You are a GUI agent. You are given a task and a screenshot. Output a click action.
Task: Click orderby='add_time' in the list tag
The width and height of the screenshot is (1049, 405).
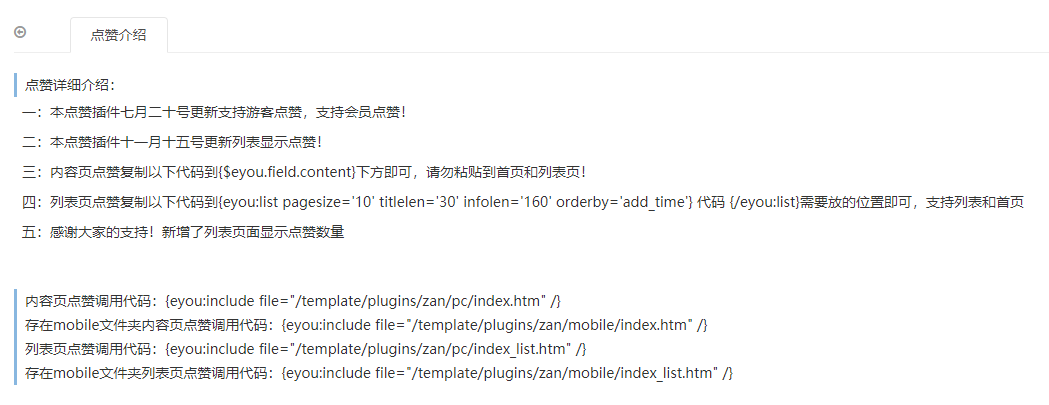coord(625,203)
